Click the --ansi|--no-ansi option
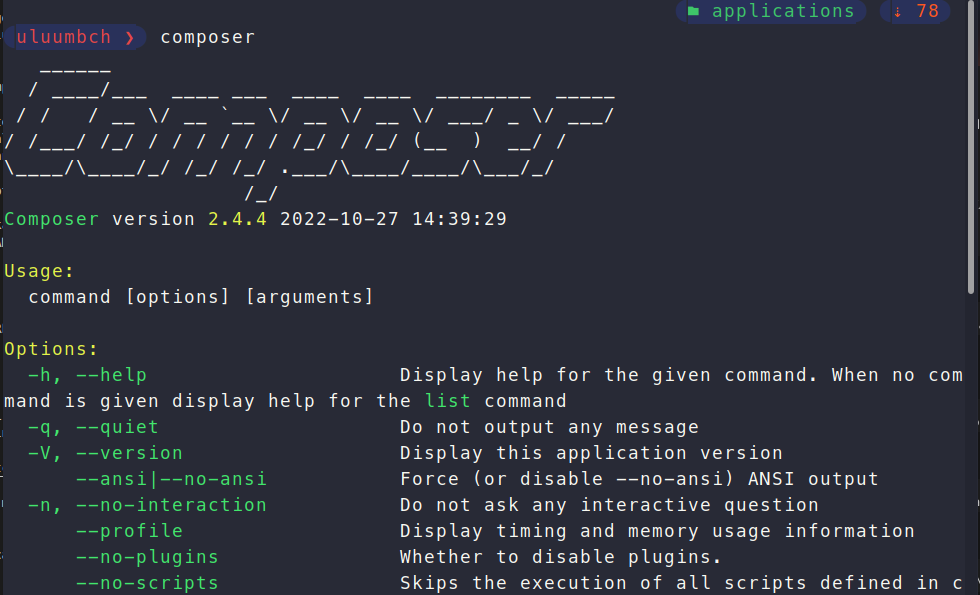This screenshot has height=595, width=980. click(172, 479)
